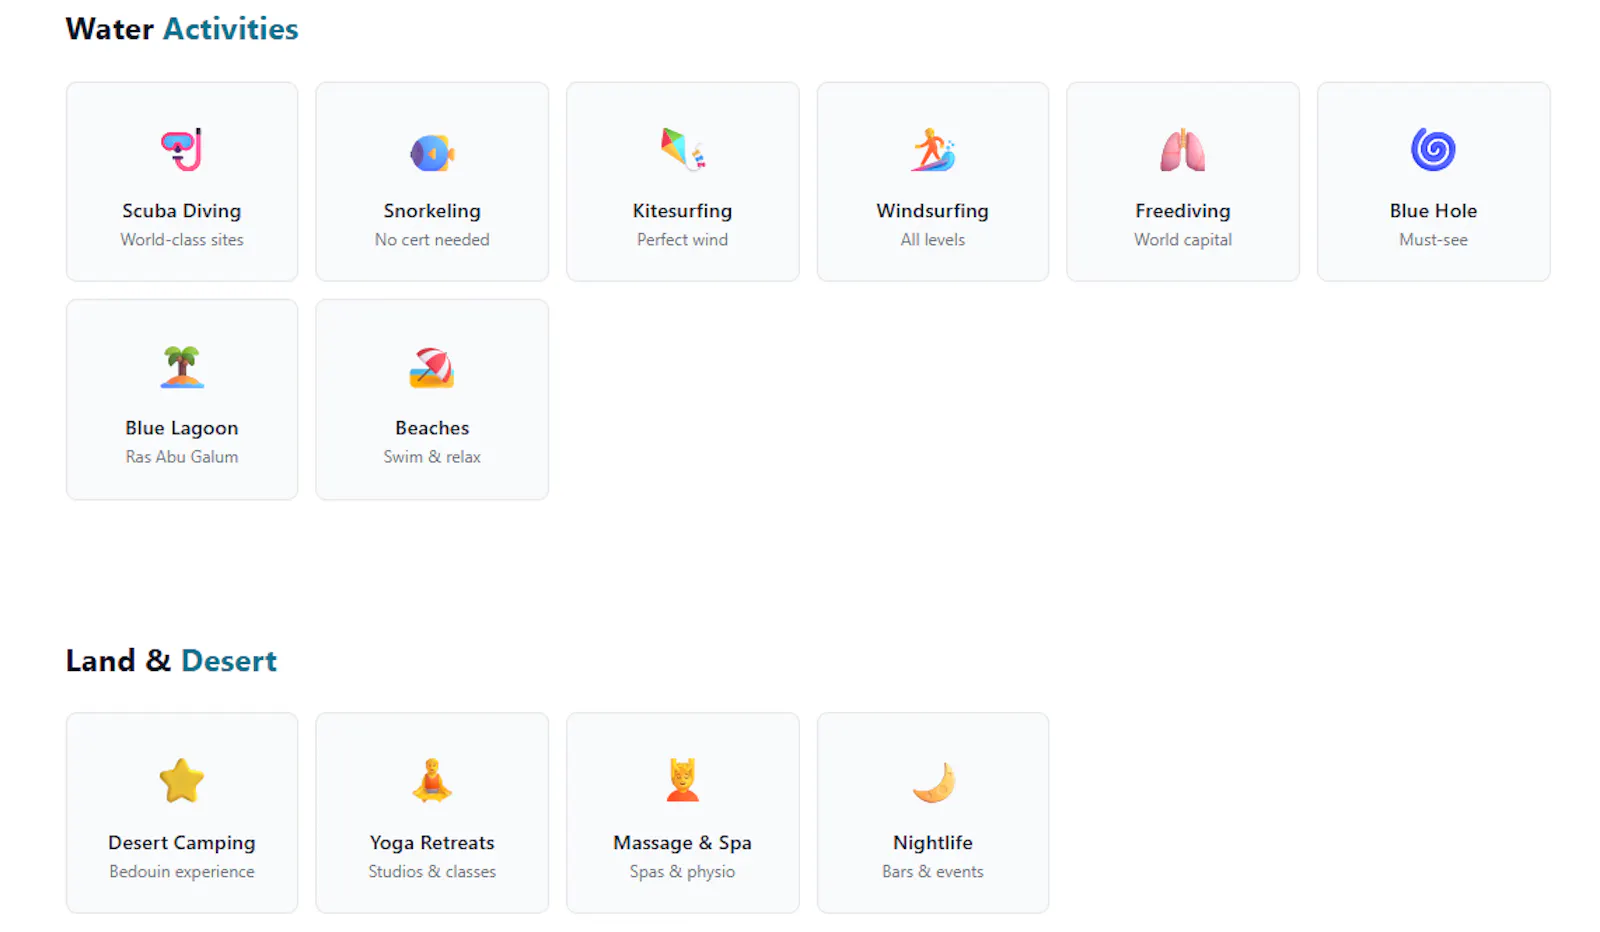Click the "Studios & classes" subtitle
The height and width of the screenshot is (932, 1600).
pyautogui.click(x=432, y=872)
